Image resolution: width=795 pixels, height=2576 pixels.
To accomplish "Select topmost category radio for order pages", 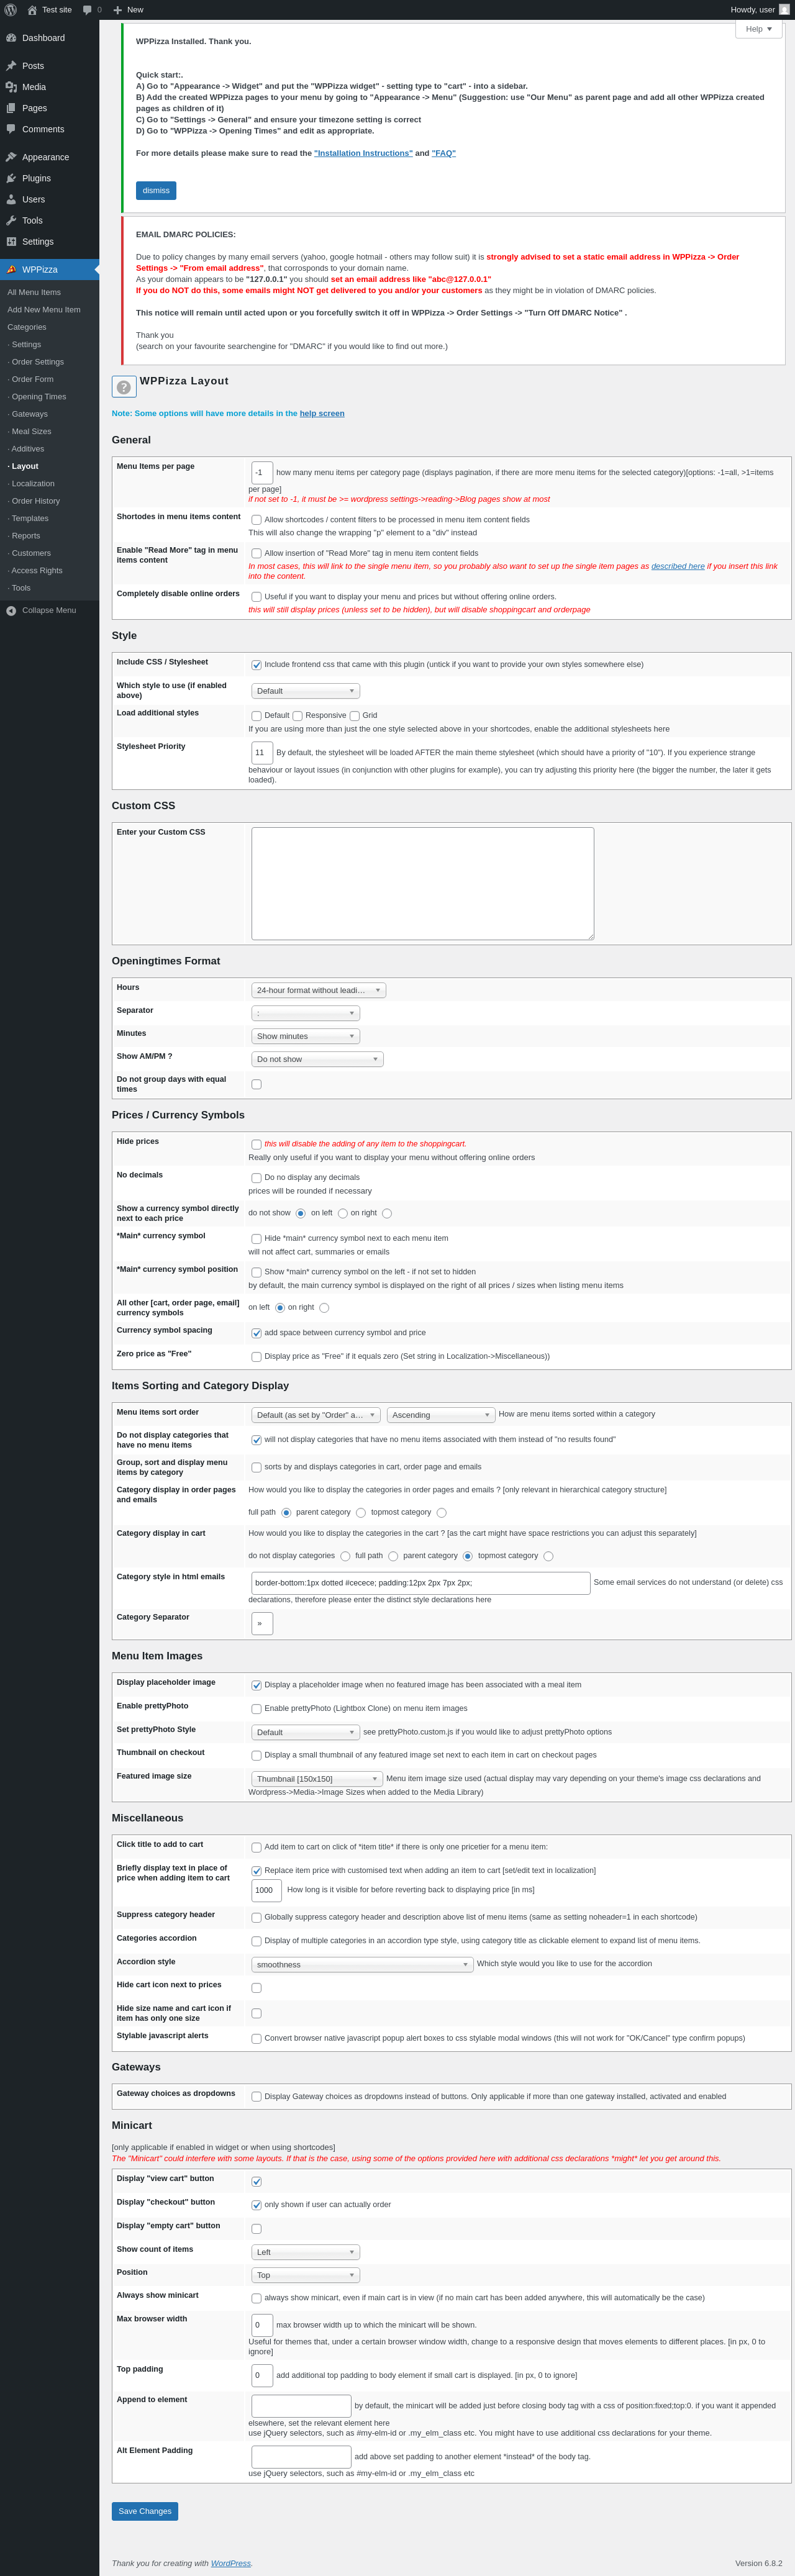I will (x=441, y=1513).
